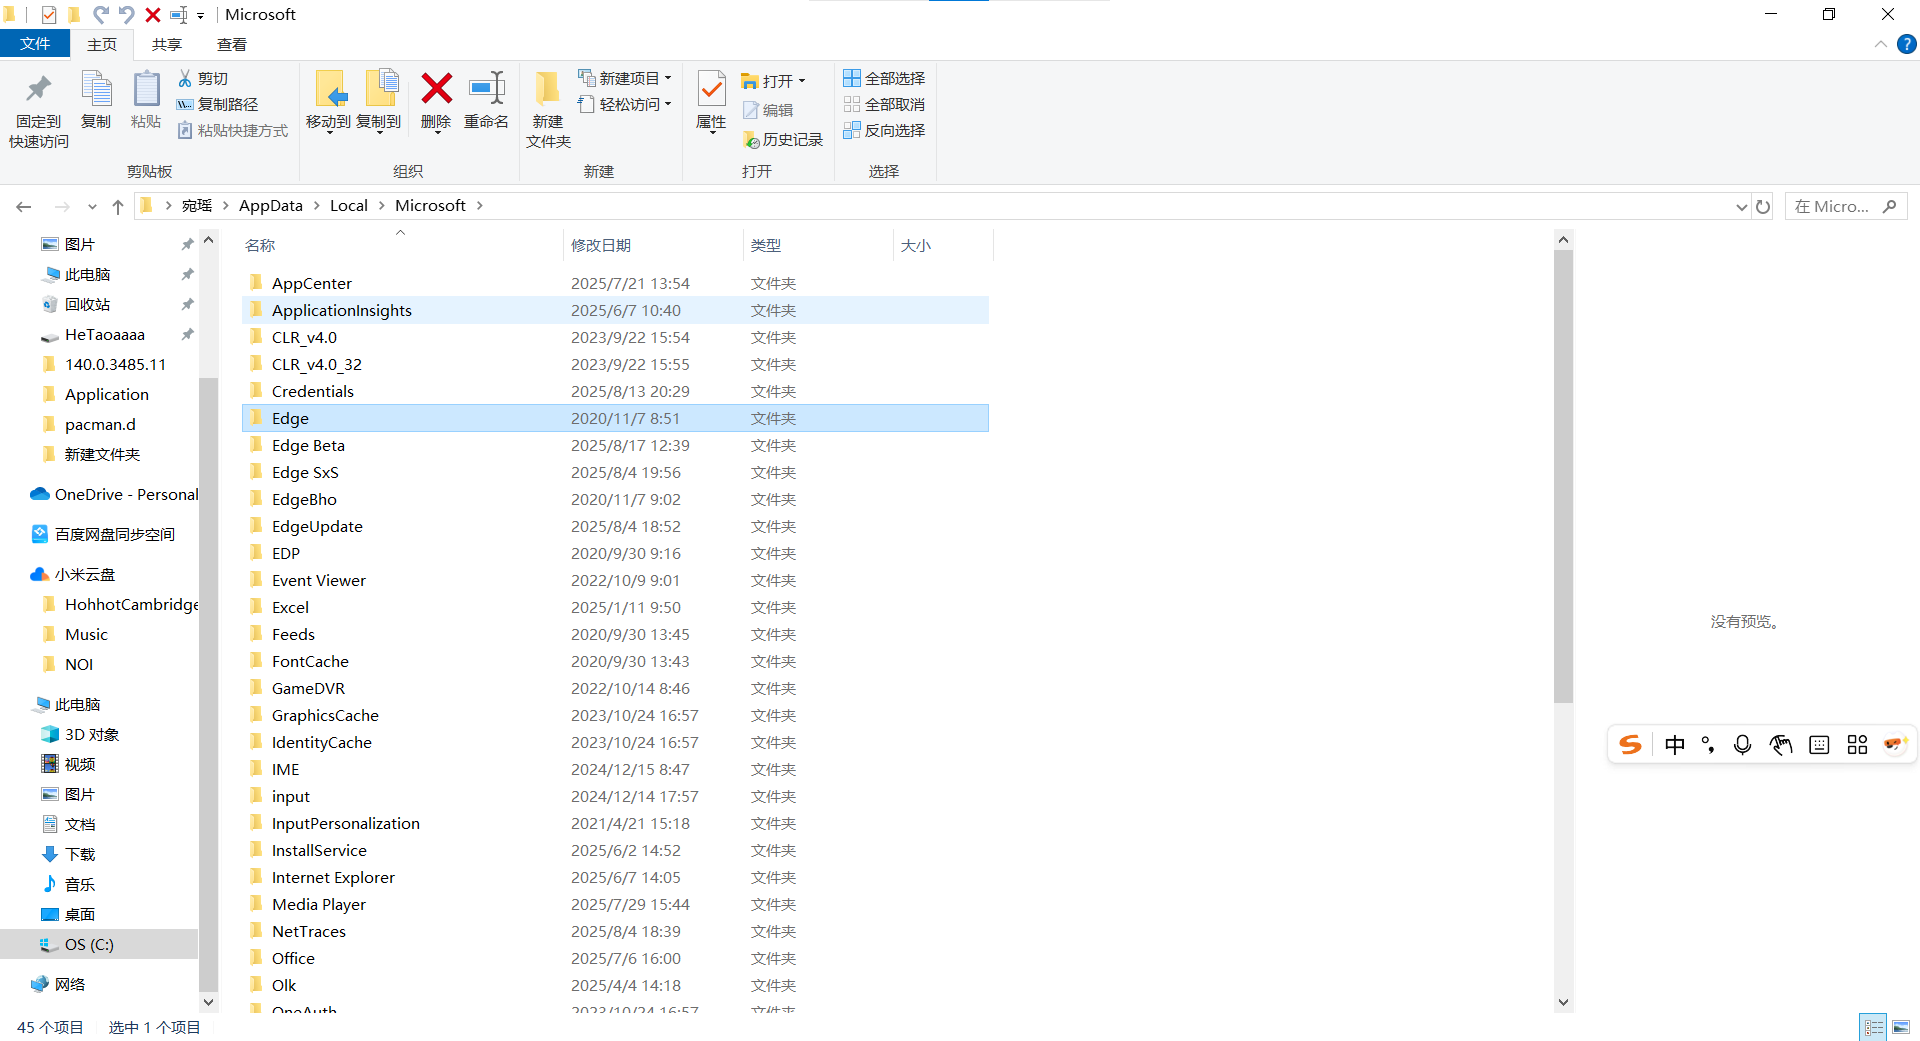Image resolution: width=1920 pixels, height=1041 pixels.
Task: Open OS (C:) drive in sidebar
Action: (x=99, y=944)
